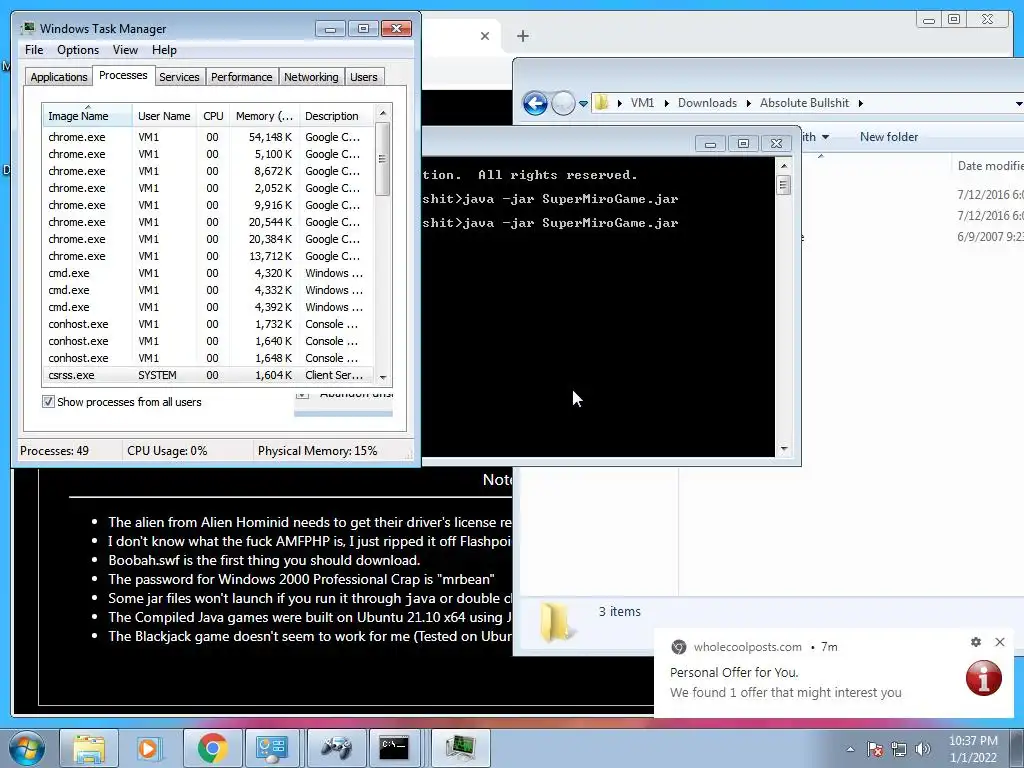Expand the Downloads breadcrumb arrow
Viewport: 1024px width, 768px height.
[x=748, y=103]
